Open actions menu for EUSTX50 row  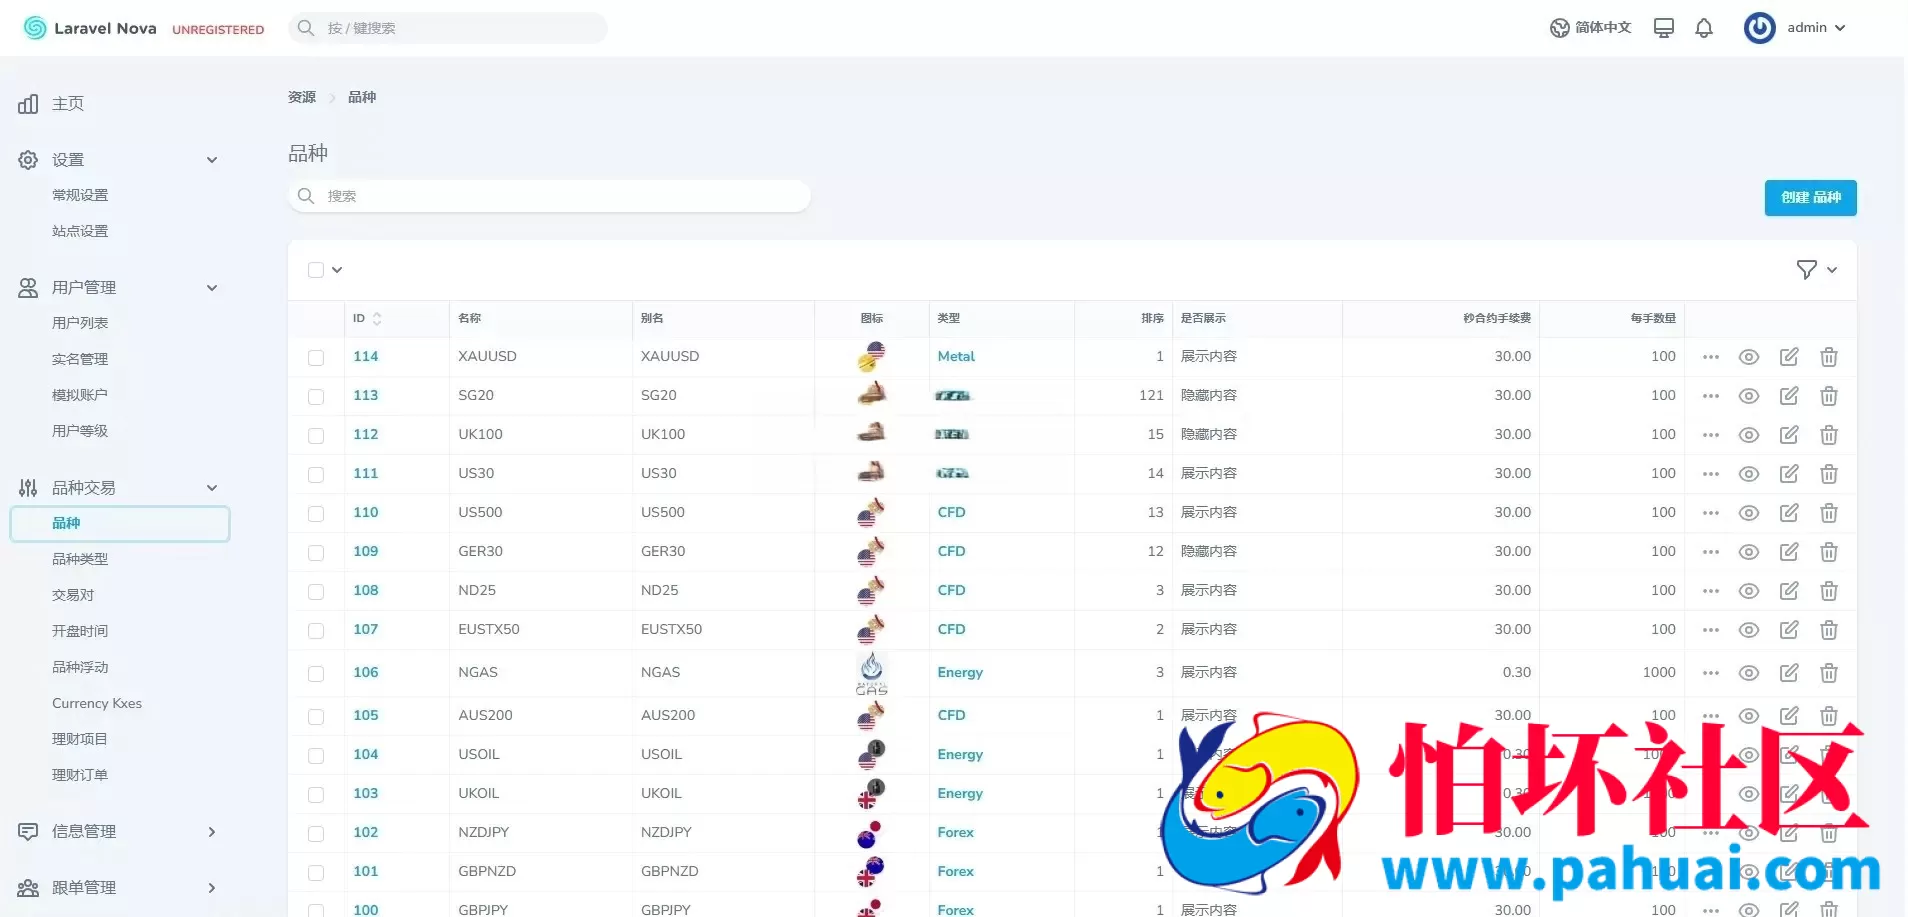click(1711, 630)
